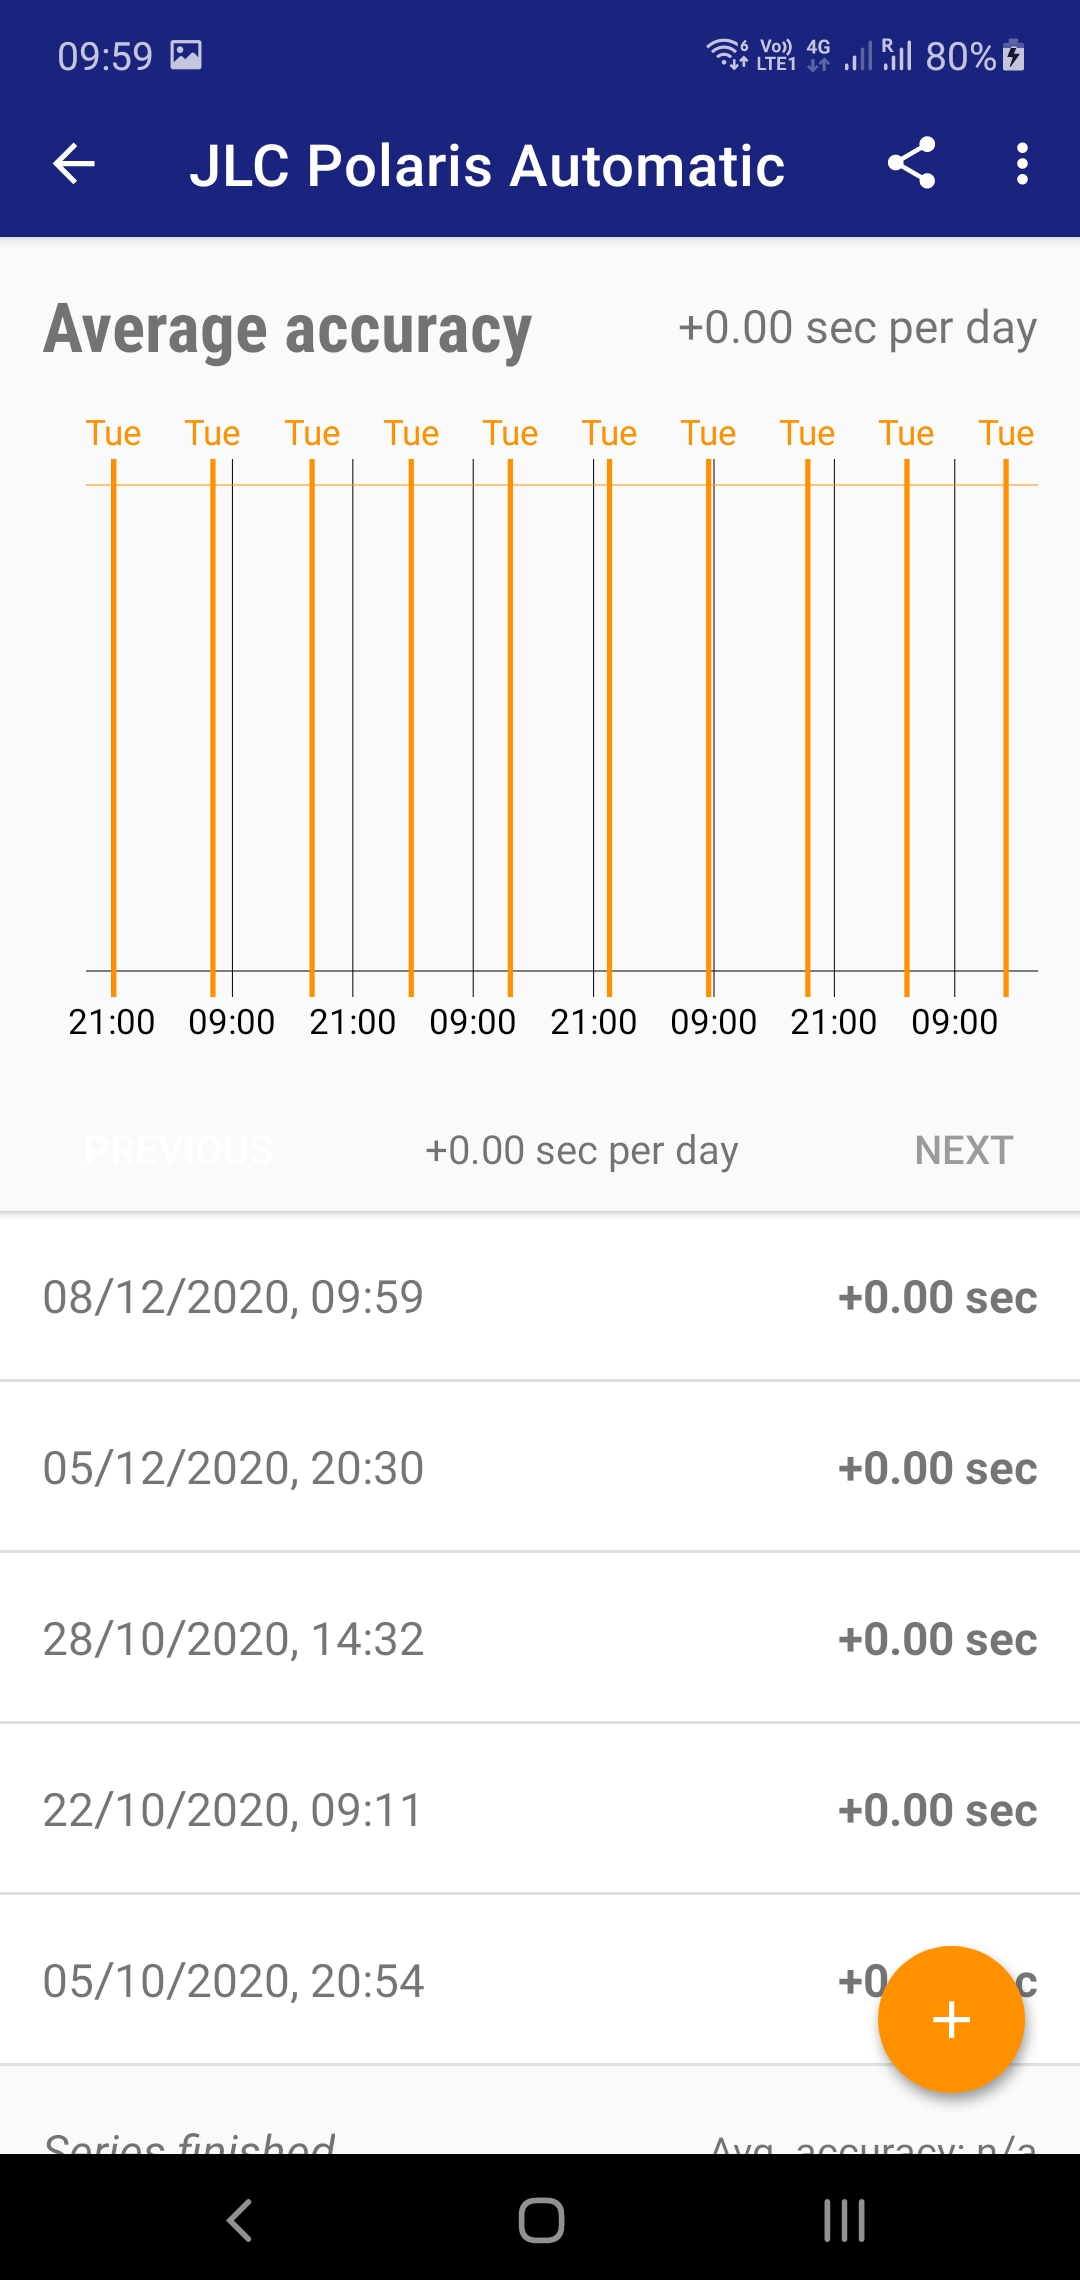Select the 22/10/2020, 09:11 measurement row

click(540, 1810)
